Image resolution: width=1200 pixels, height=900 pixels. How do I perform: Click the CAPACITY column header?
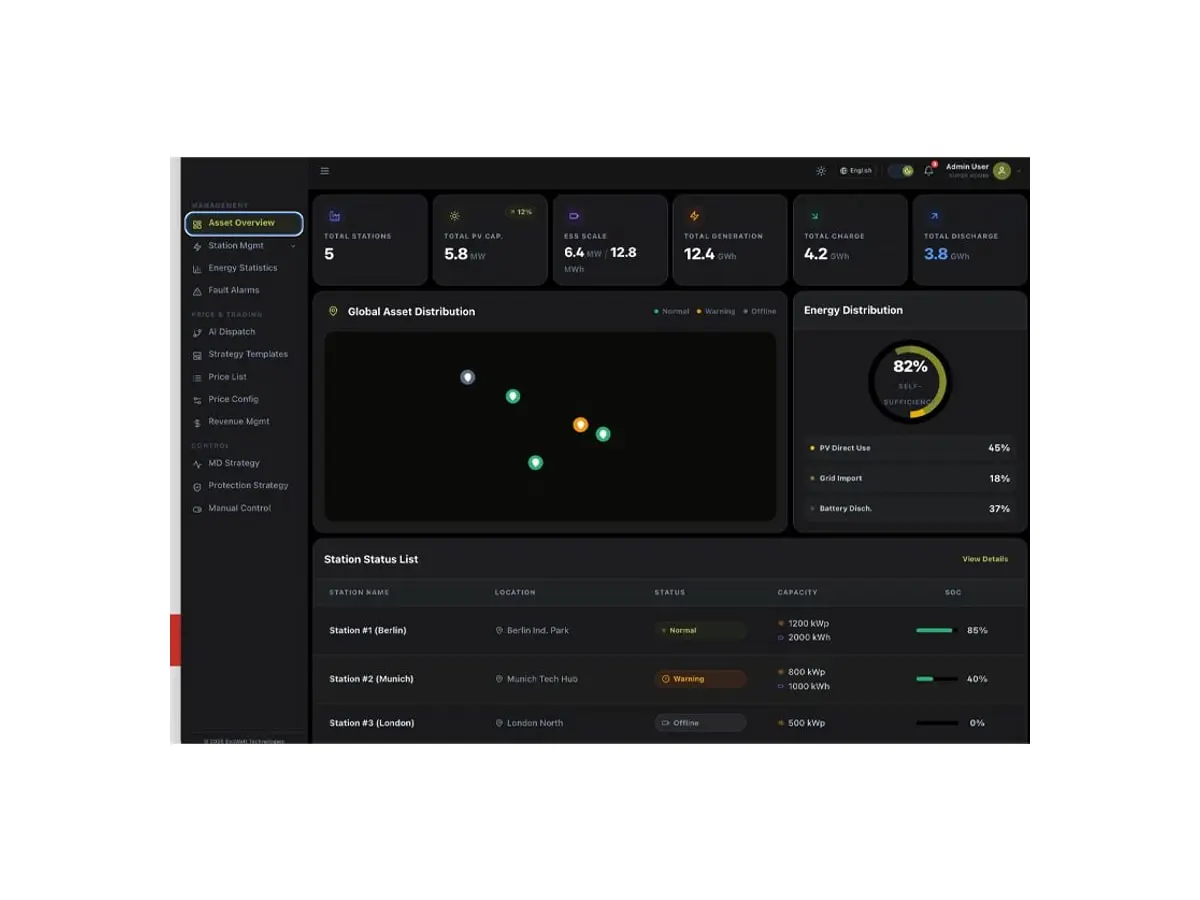(797, 593)
